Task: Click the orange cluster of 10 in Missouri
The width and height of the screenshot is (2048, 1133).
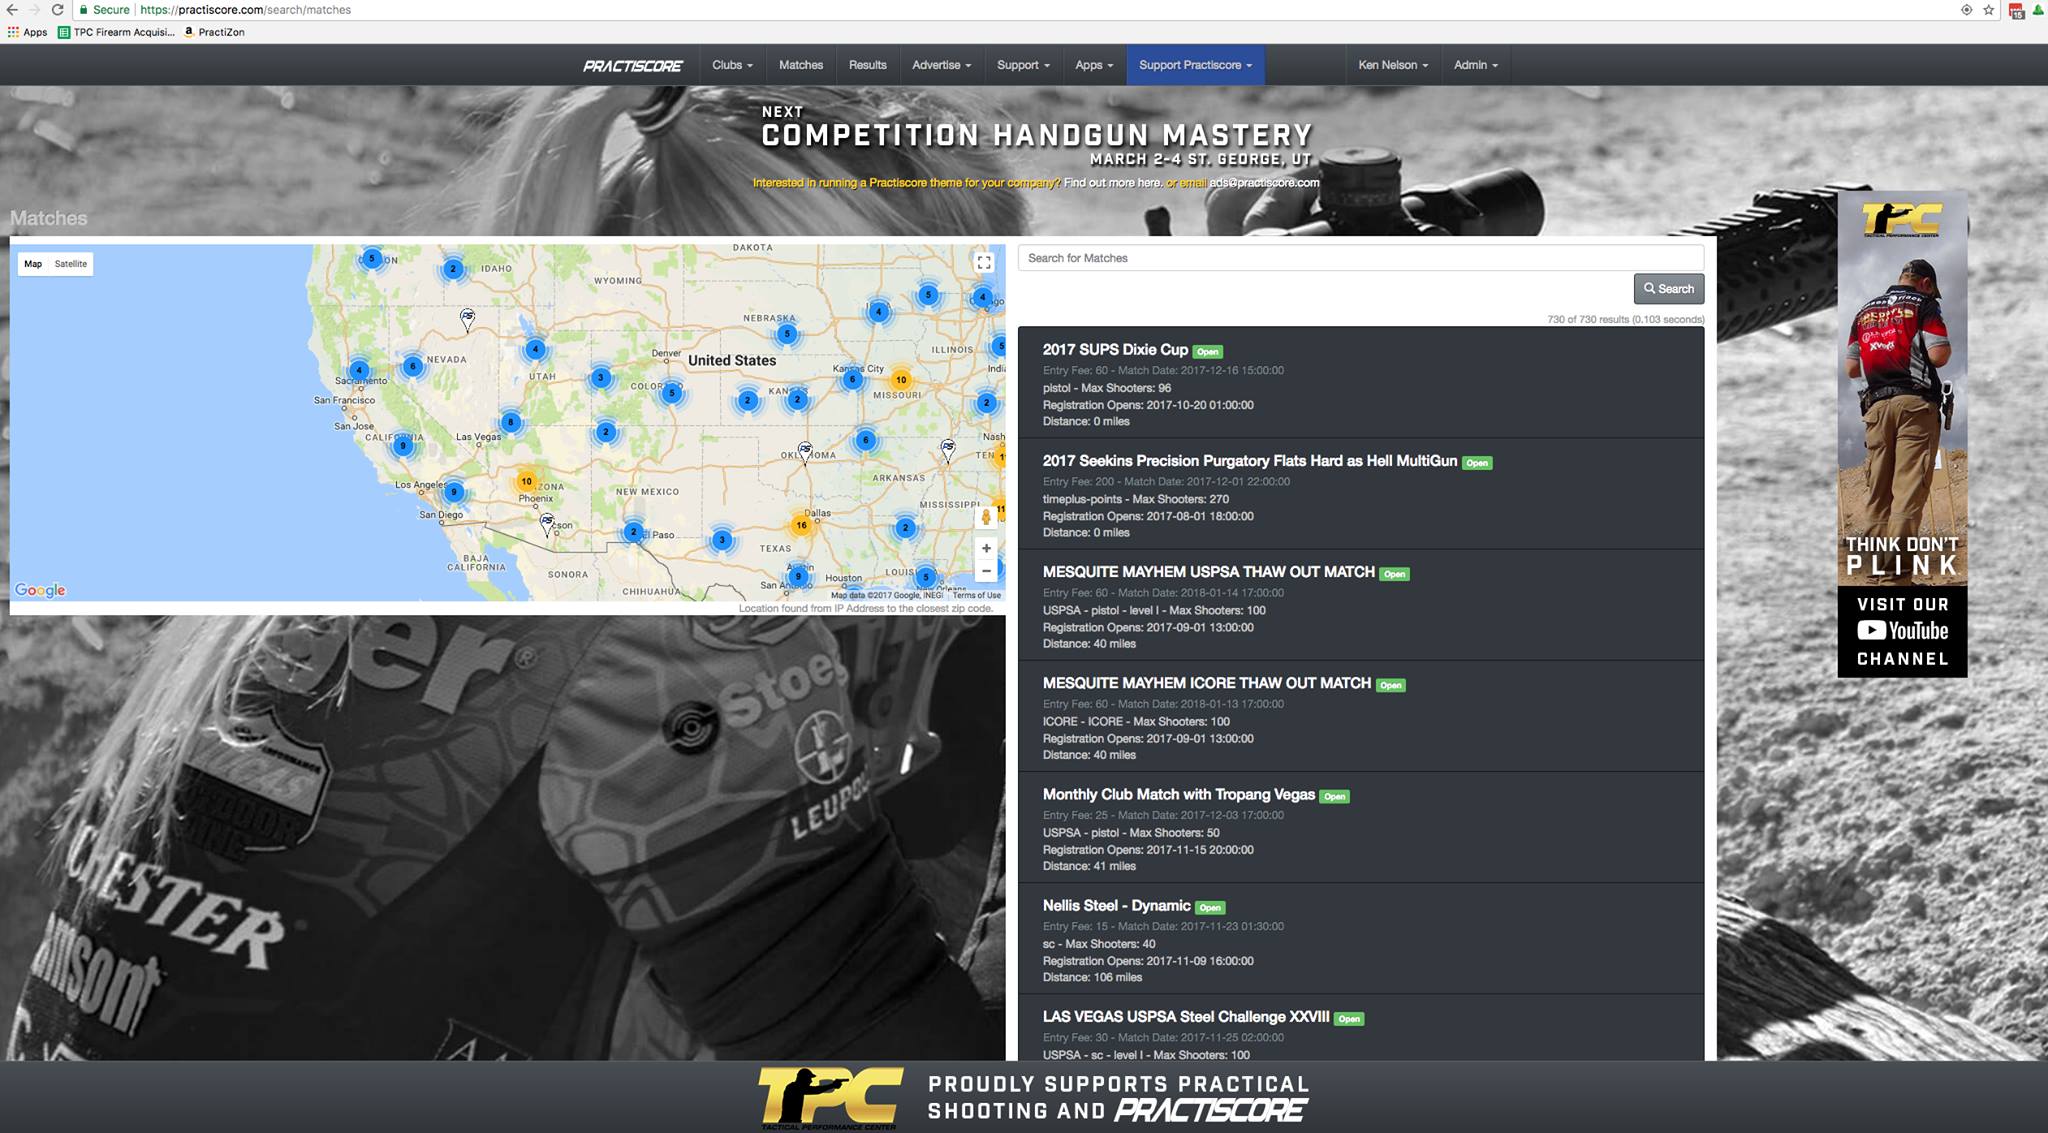Action: 901,379
